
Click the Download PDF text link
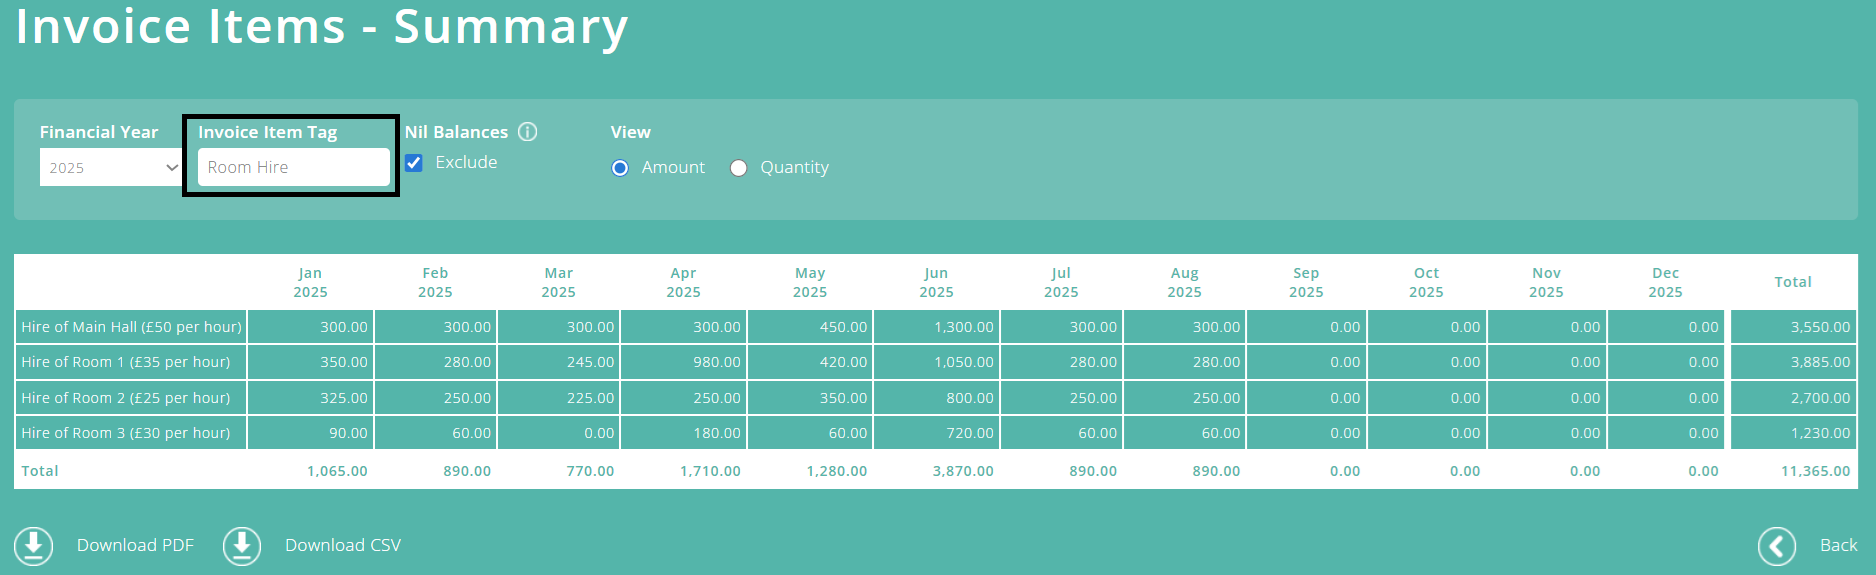pos(135,545)
